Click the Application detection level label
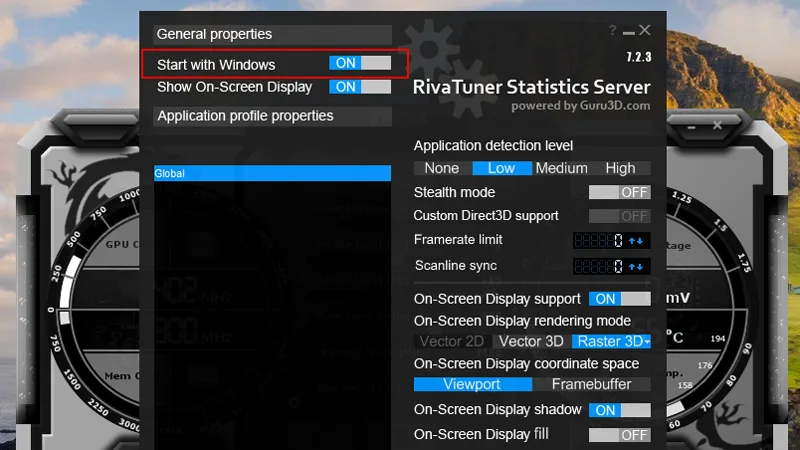This screenshot has height=450, width=800. point(493,146)
